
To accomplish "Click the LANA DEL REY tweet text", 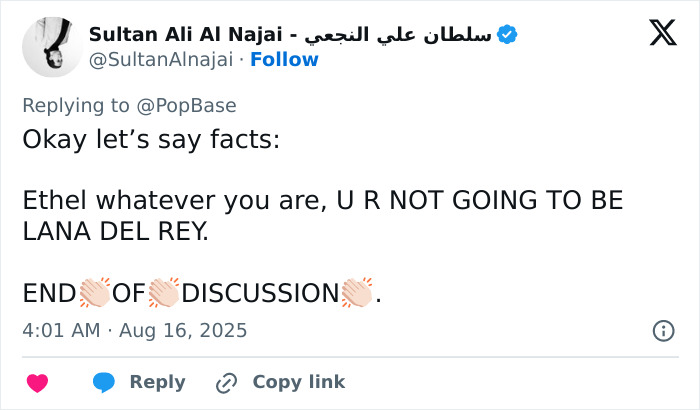I will click(x=116, y=231).
